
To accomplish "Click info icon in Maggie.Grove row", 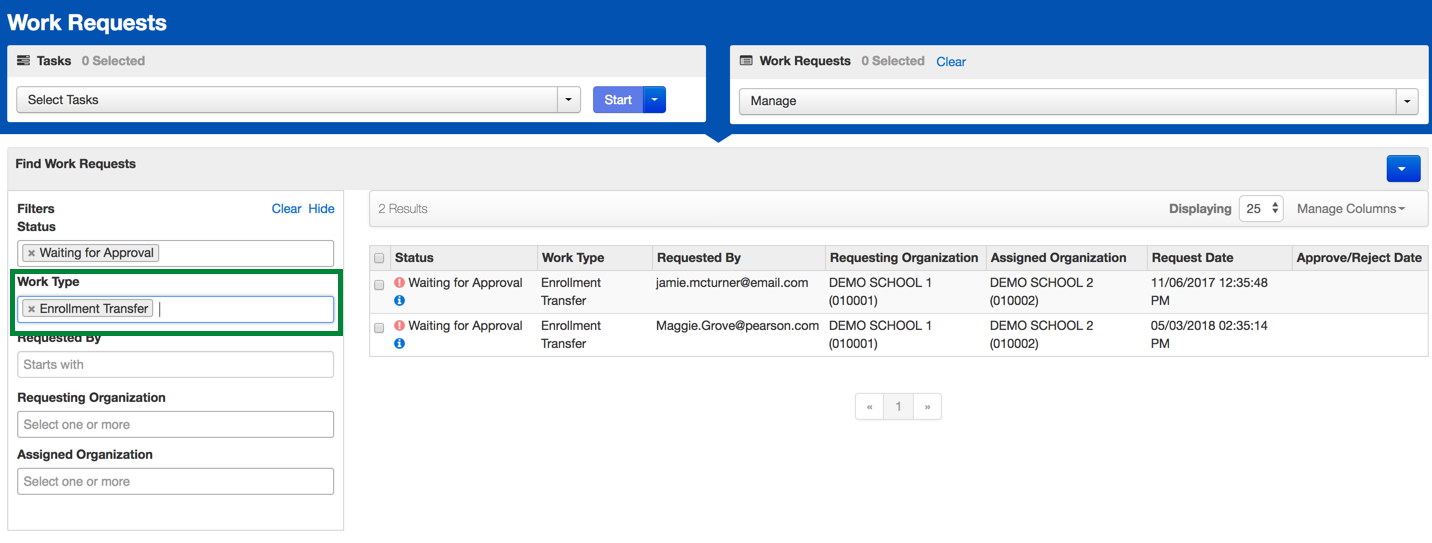I will [400, 344].
